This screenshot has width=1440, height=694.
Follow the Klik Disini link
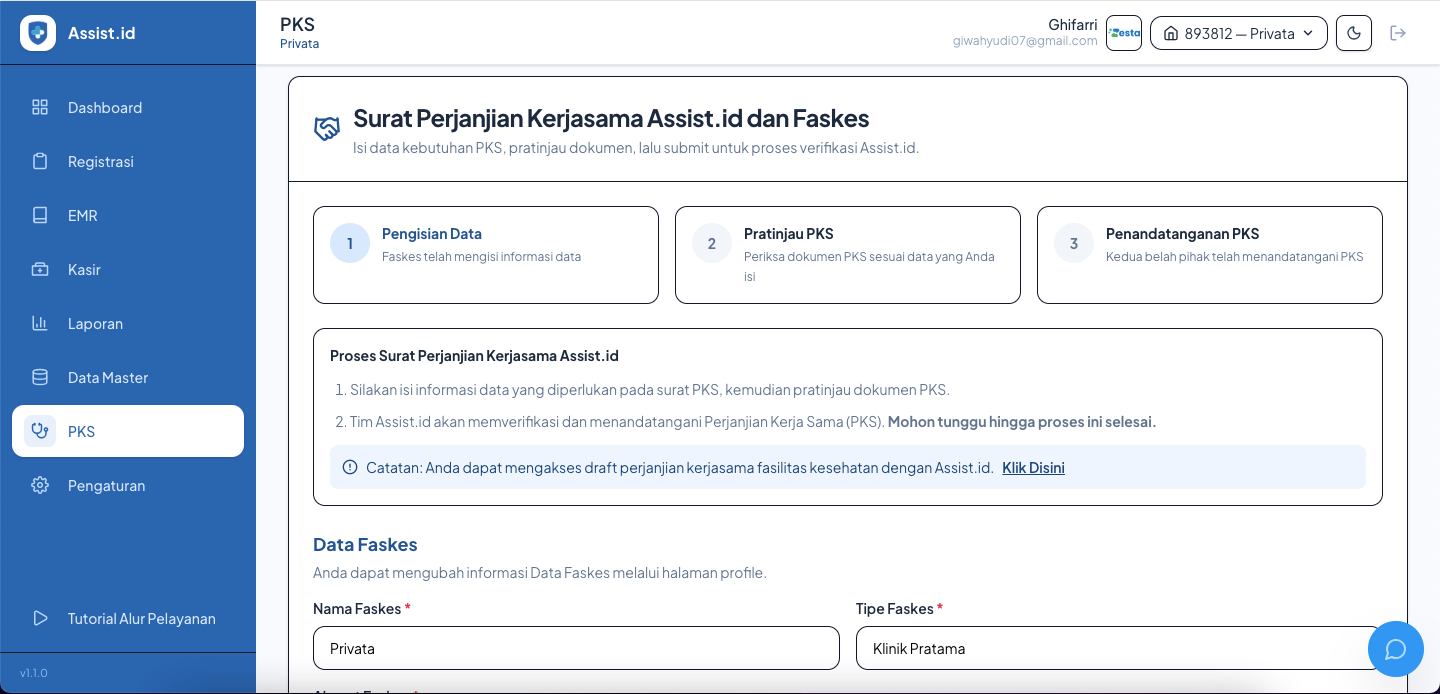click(x=1033, y=467)
